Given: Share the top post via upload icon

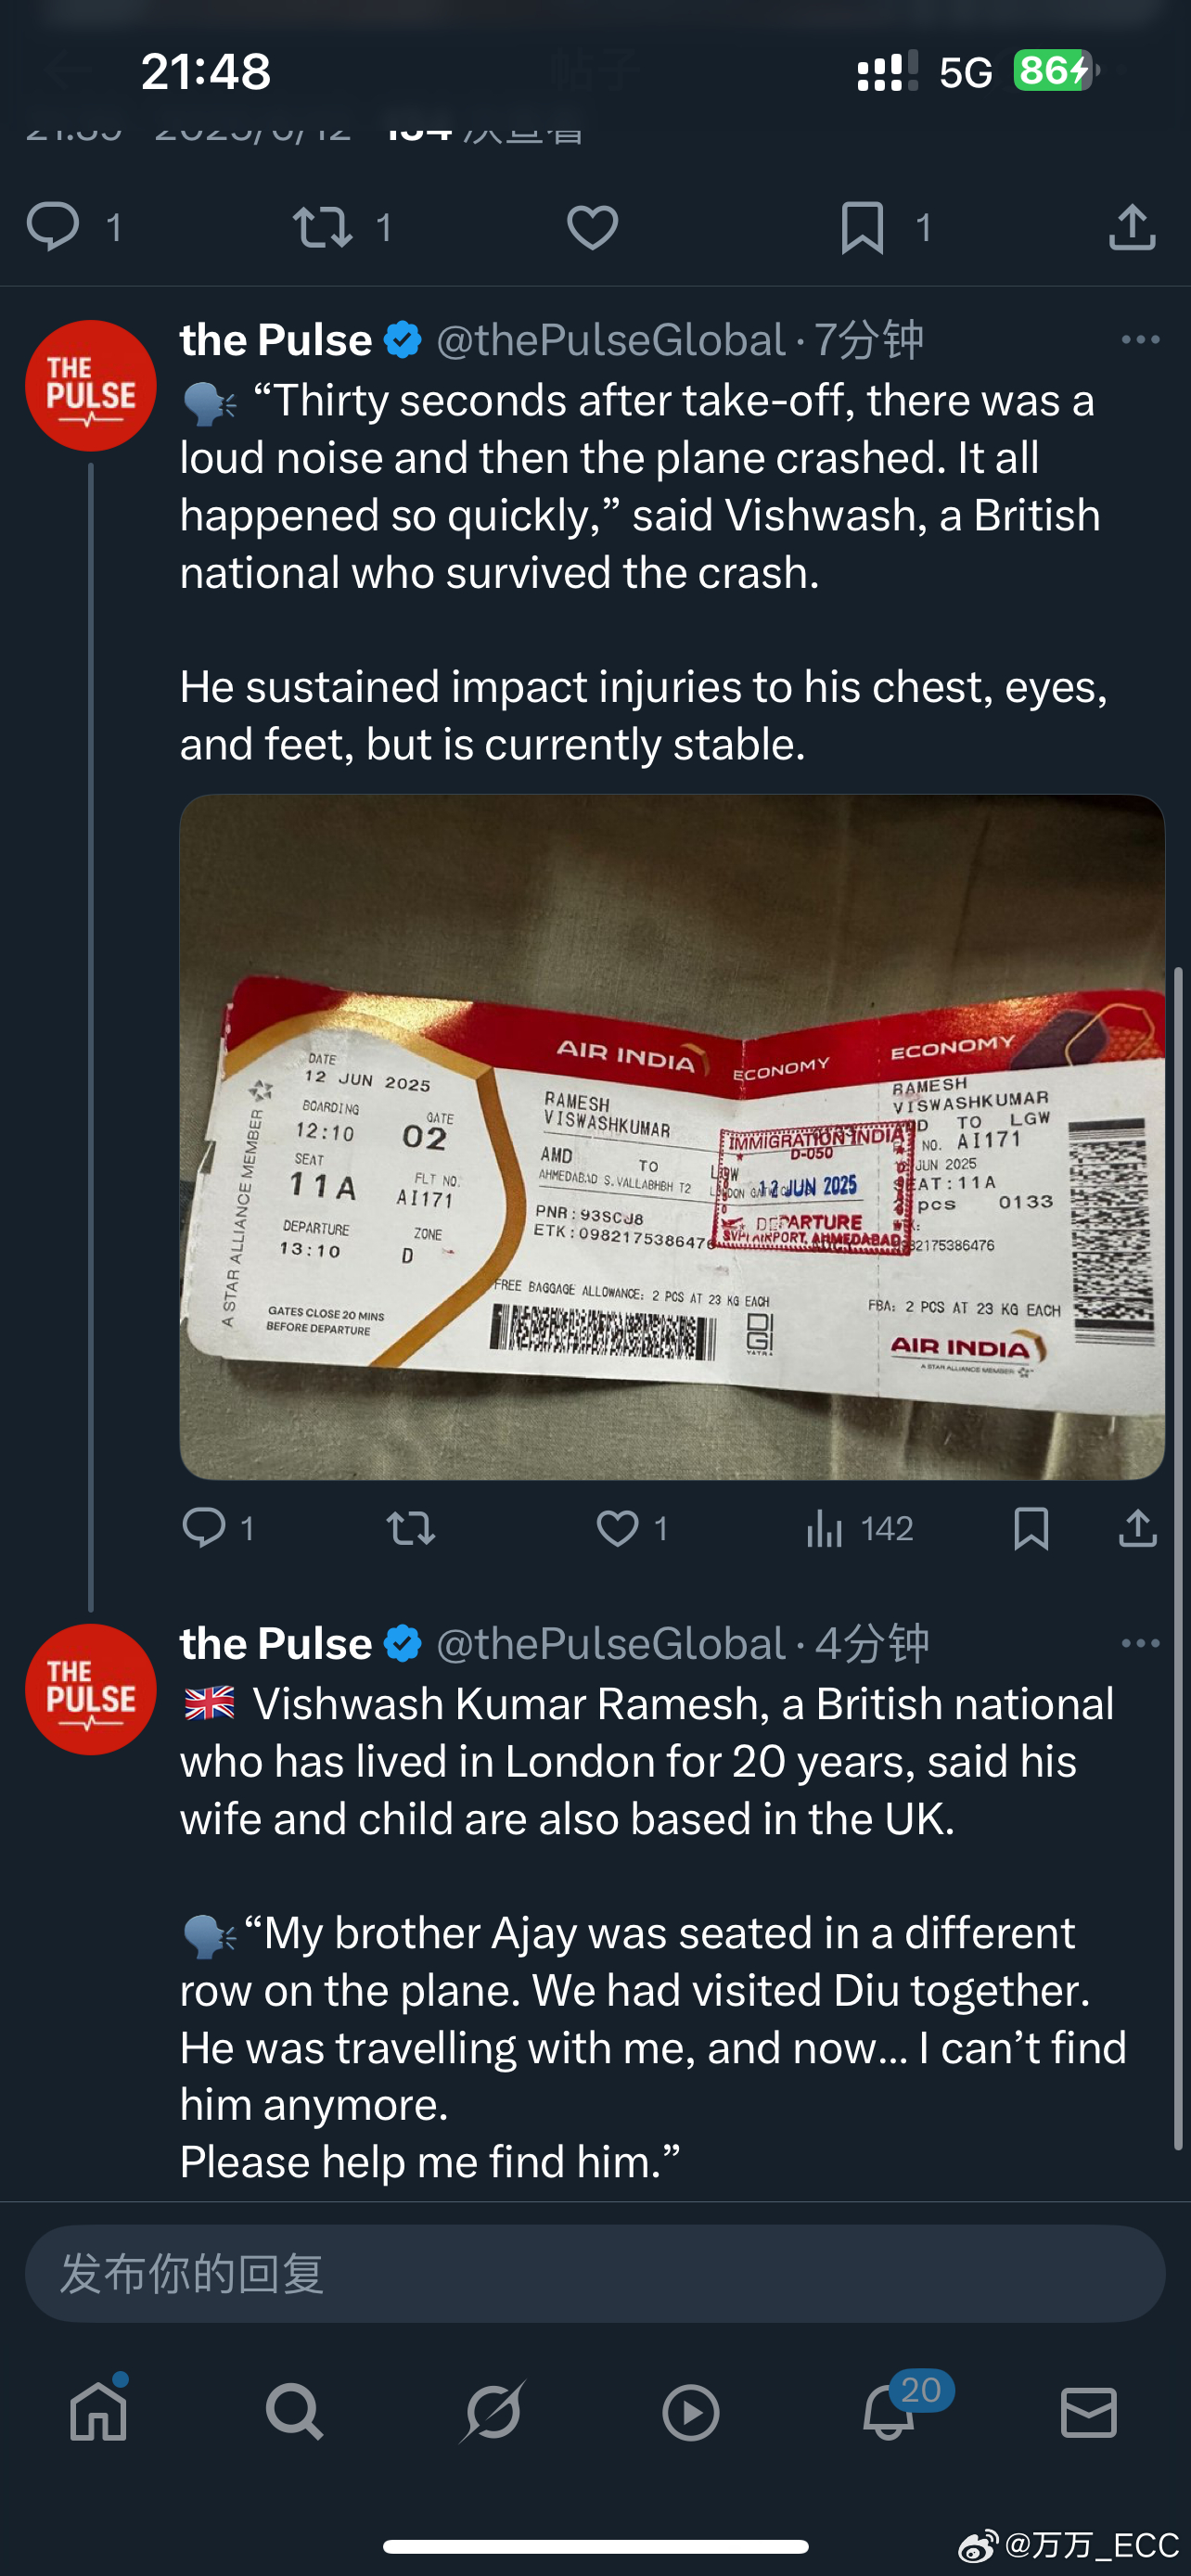Looking at the screenshot, I should click(1132, 226).
